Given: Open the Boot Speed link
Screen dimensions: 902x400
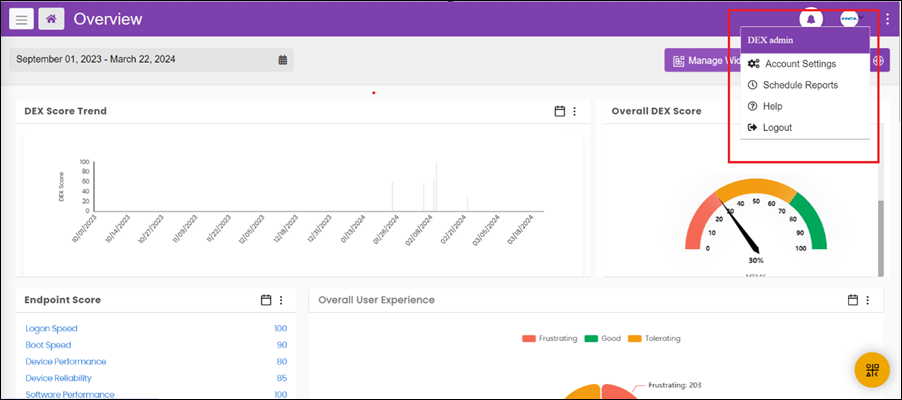Looking at the screenshot, I should (x=48, y=345).
